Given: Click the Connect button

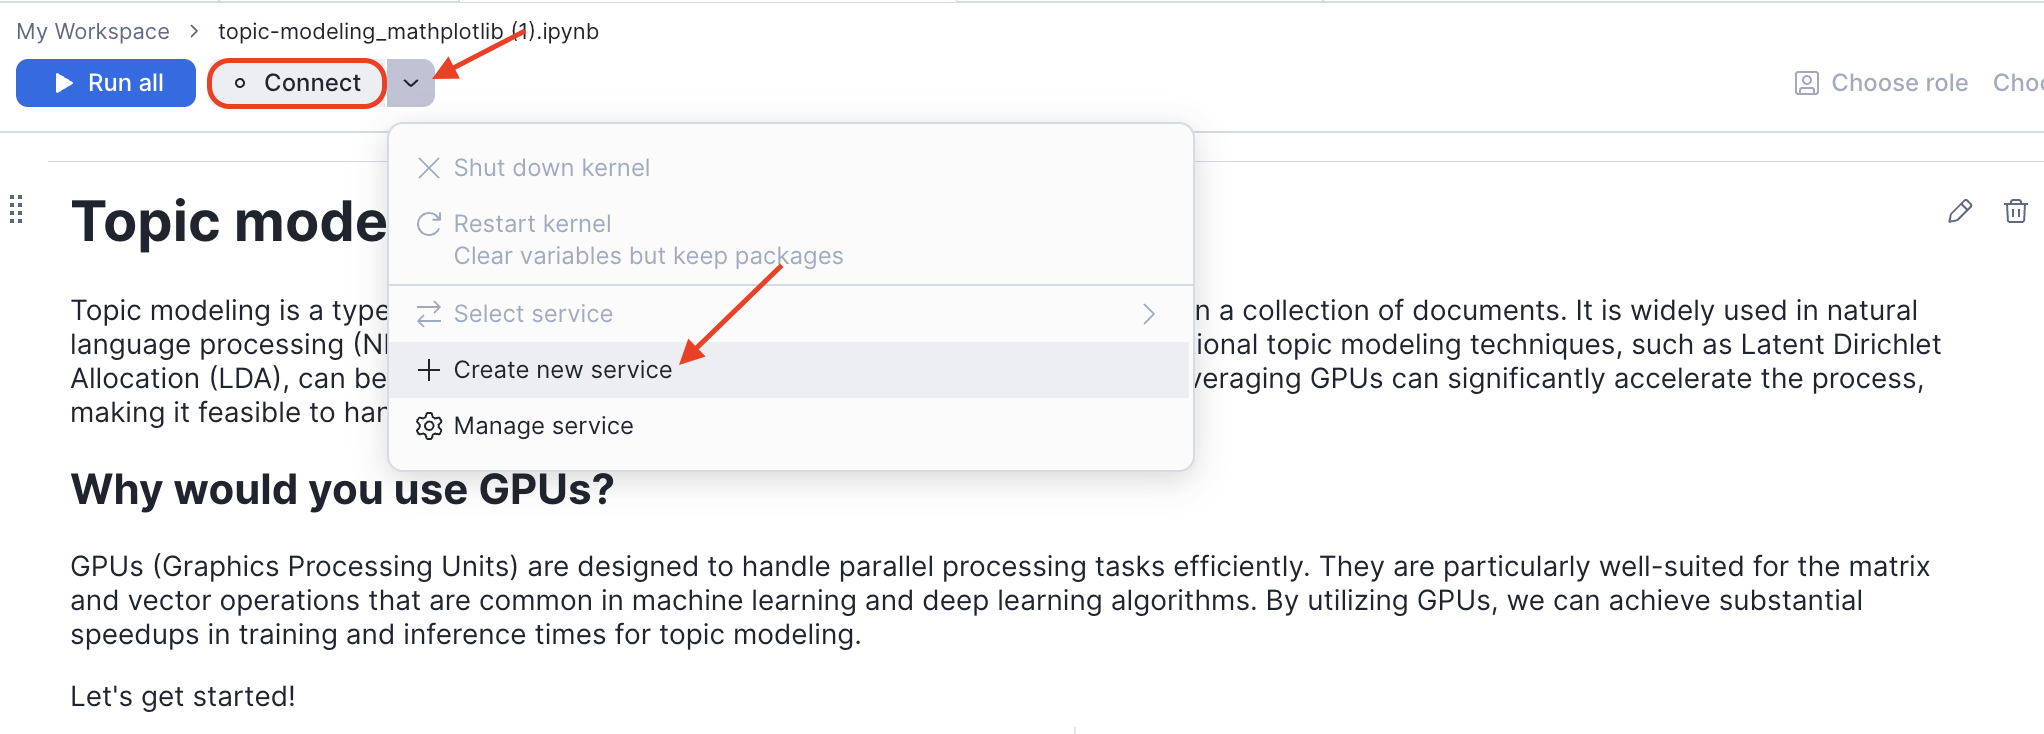Looking at the screenshot, I should click(296, 83).
